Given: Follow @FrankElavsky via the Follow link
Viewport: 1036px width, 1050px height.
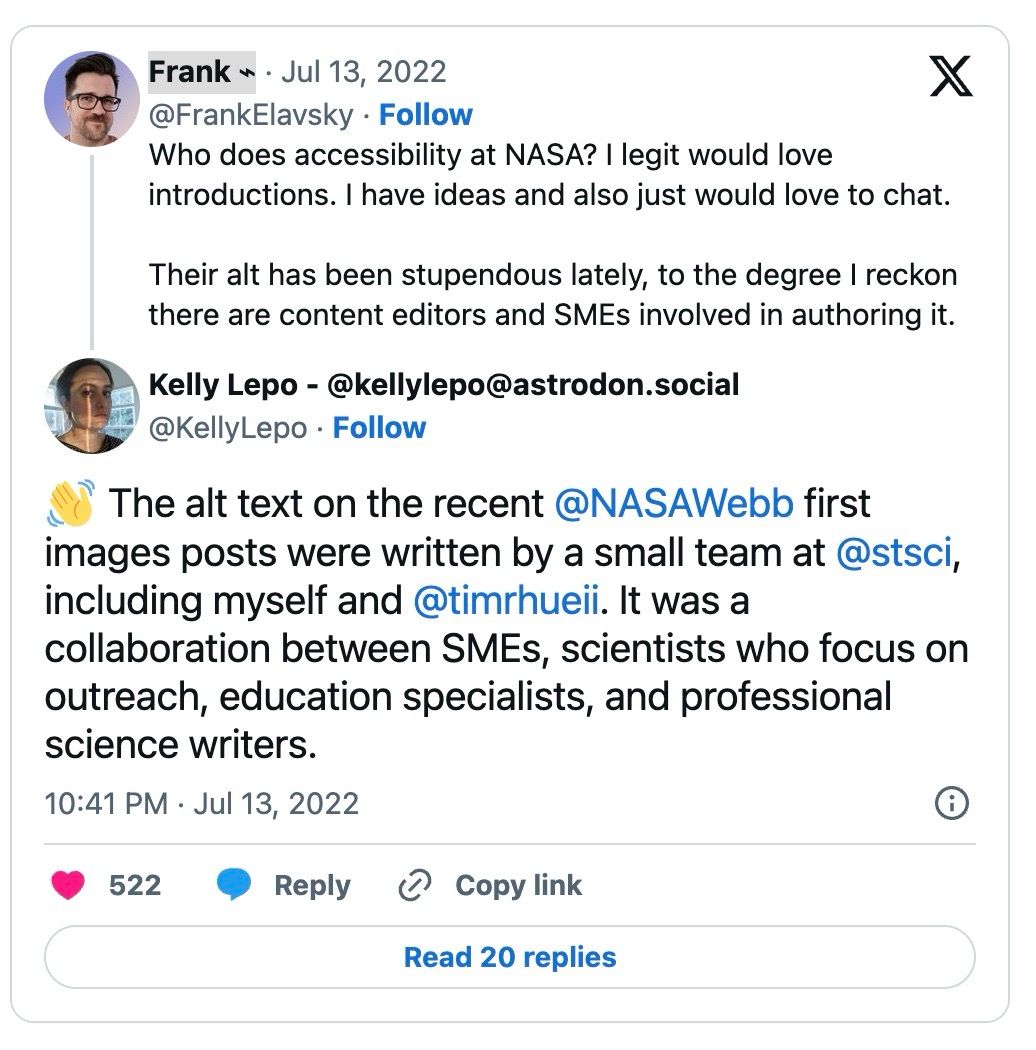Looking at the screenshot, I should tap(428, 115).
